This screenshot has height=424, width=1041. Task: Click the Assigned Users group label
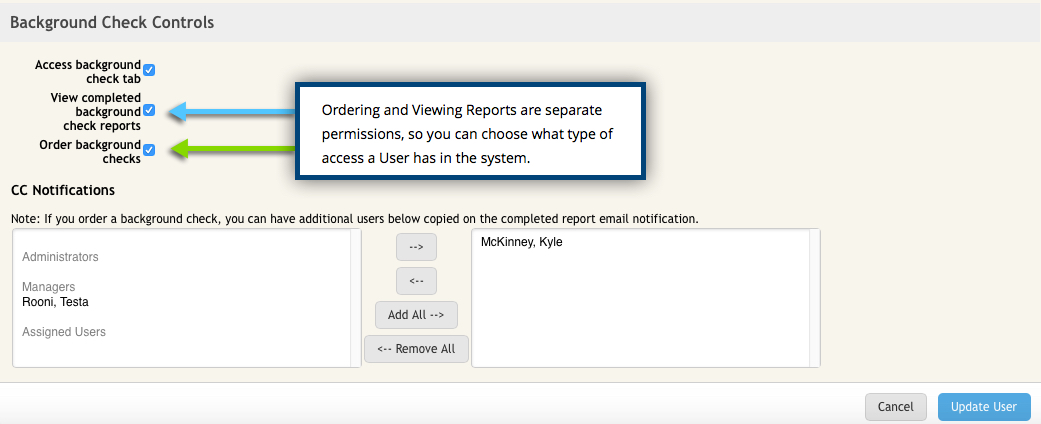[63, 332]
